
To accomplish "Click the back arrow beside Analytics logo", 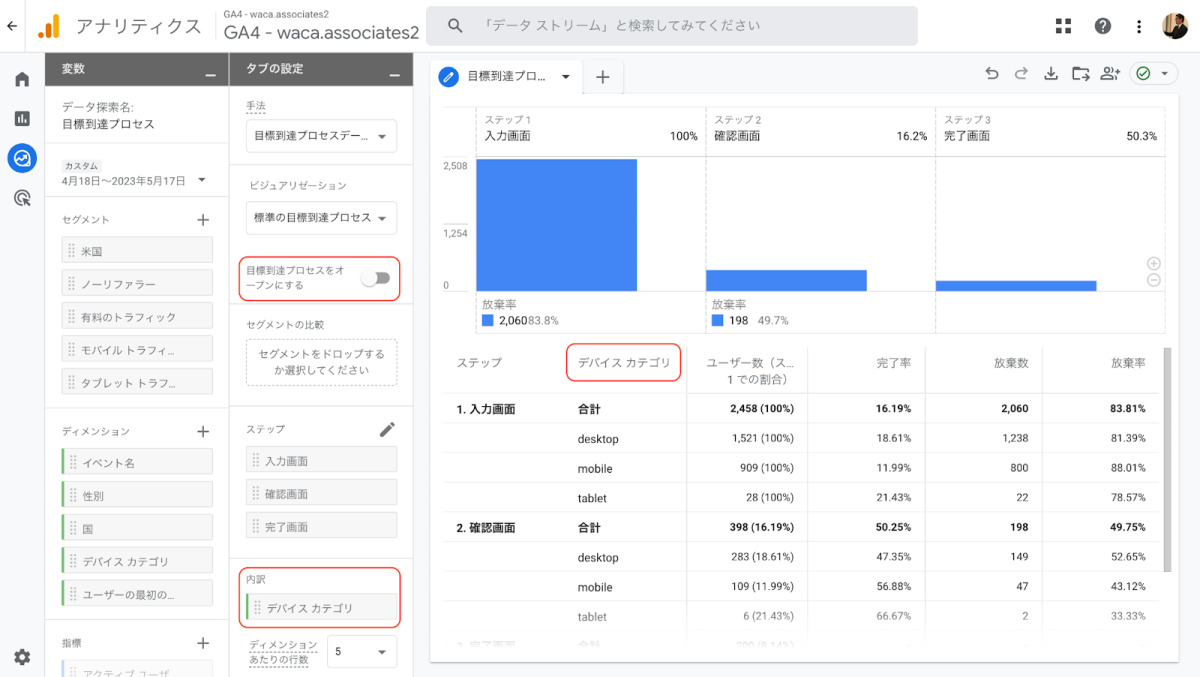I will 12,26.
